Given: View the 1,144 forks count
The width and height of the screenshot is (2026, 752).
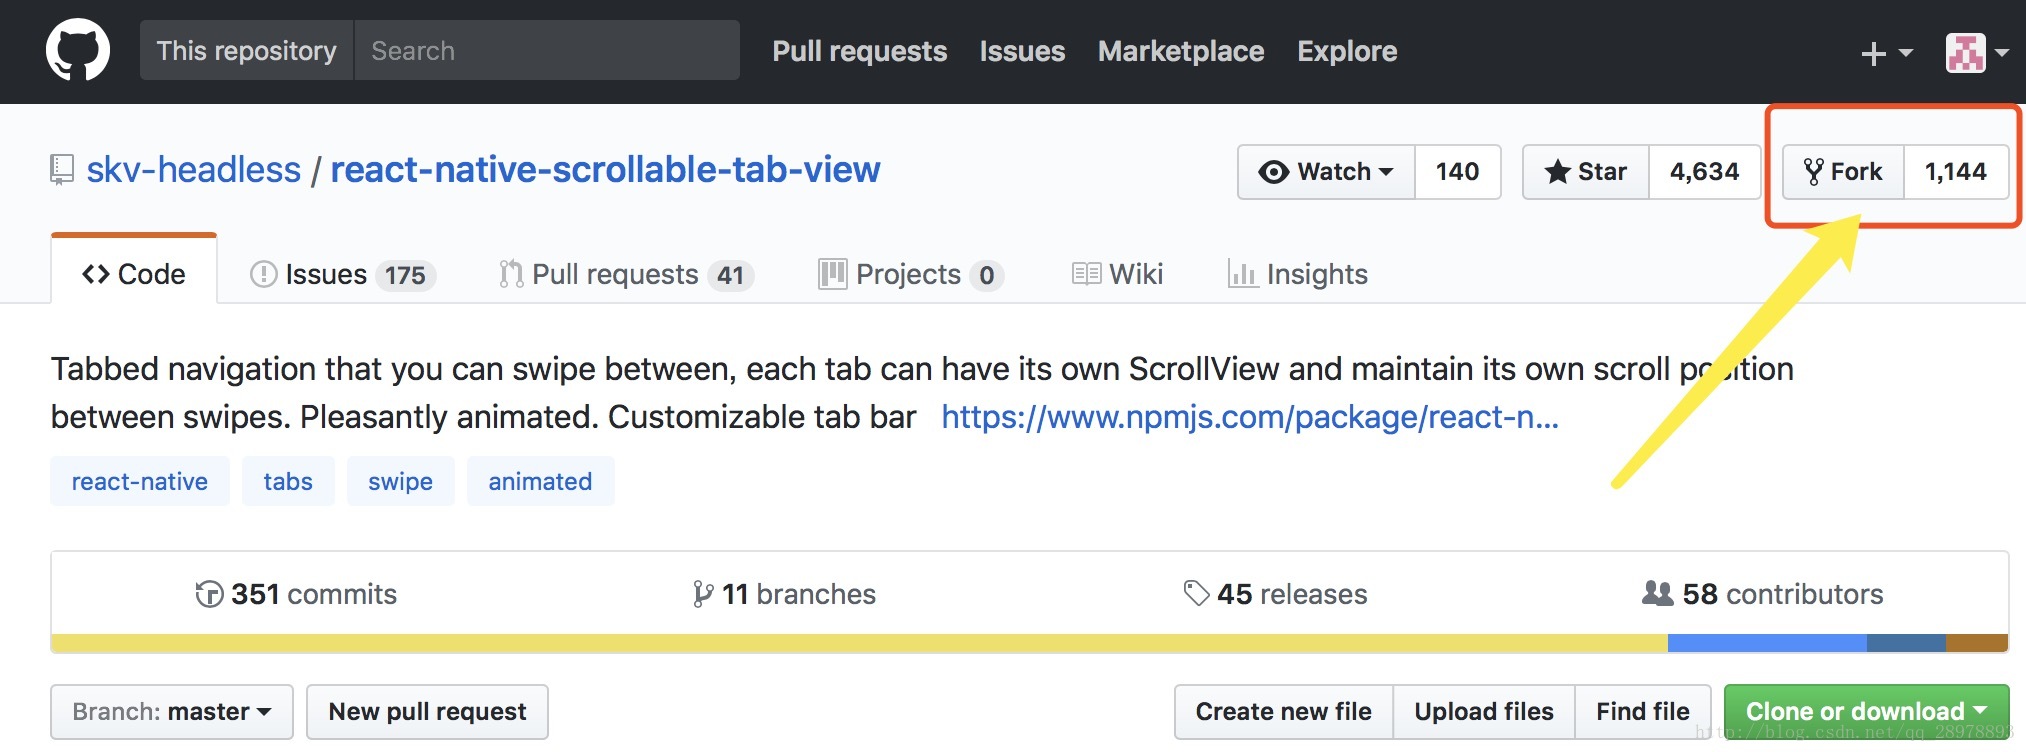Looking at the screenshot, I should [x=1956, y=172].
